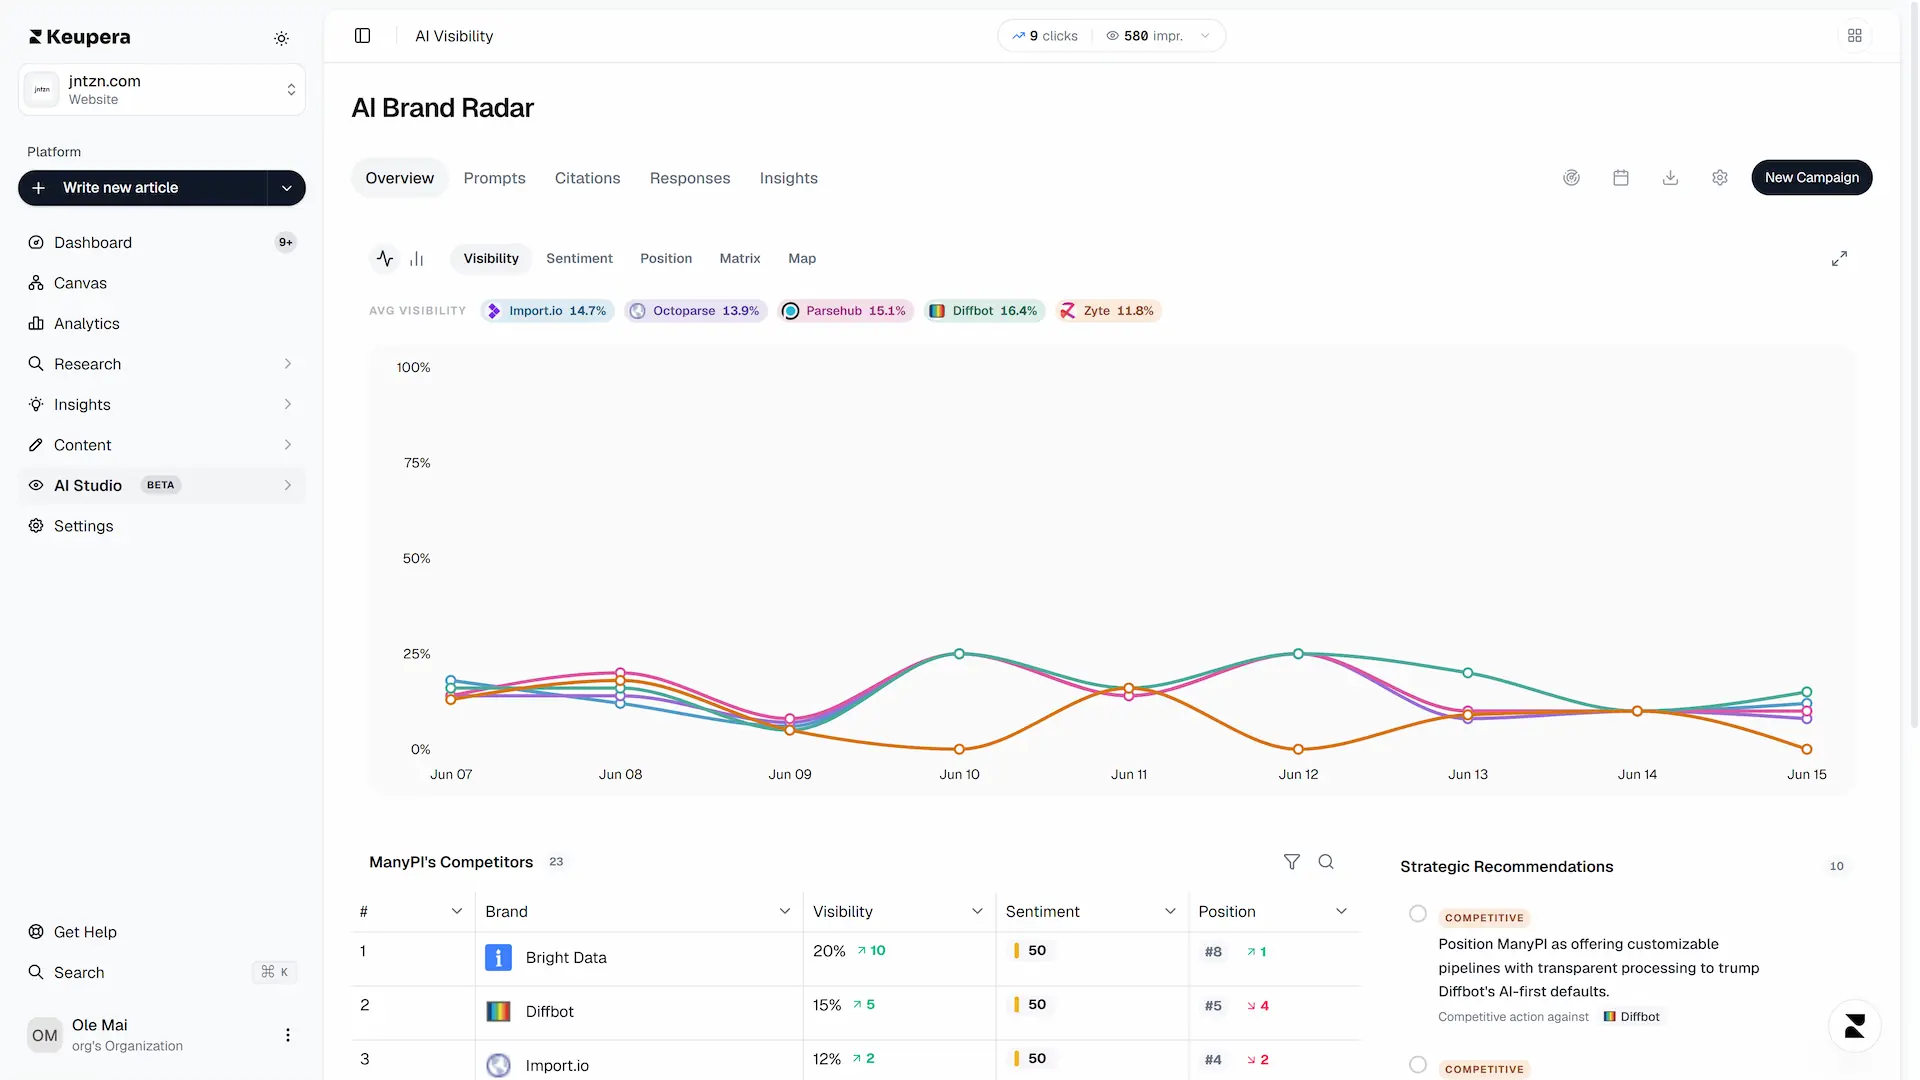Viewport: 1920px width, 1080px height.
Task: Click the Dashboard 9+ notification badge
Action: (x=286, y=242)
